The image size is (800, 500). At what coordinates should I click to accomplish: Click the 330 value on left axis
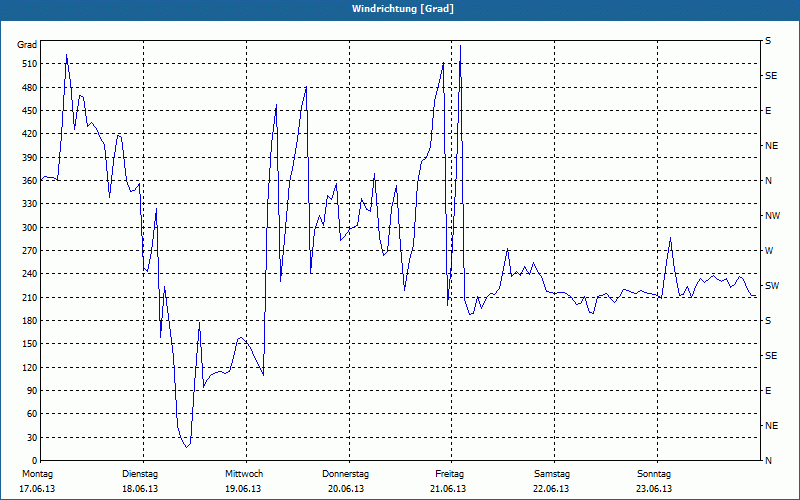coord(30,204)
